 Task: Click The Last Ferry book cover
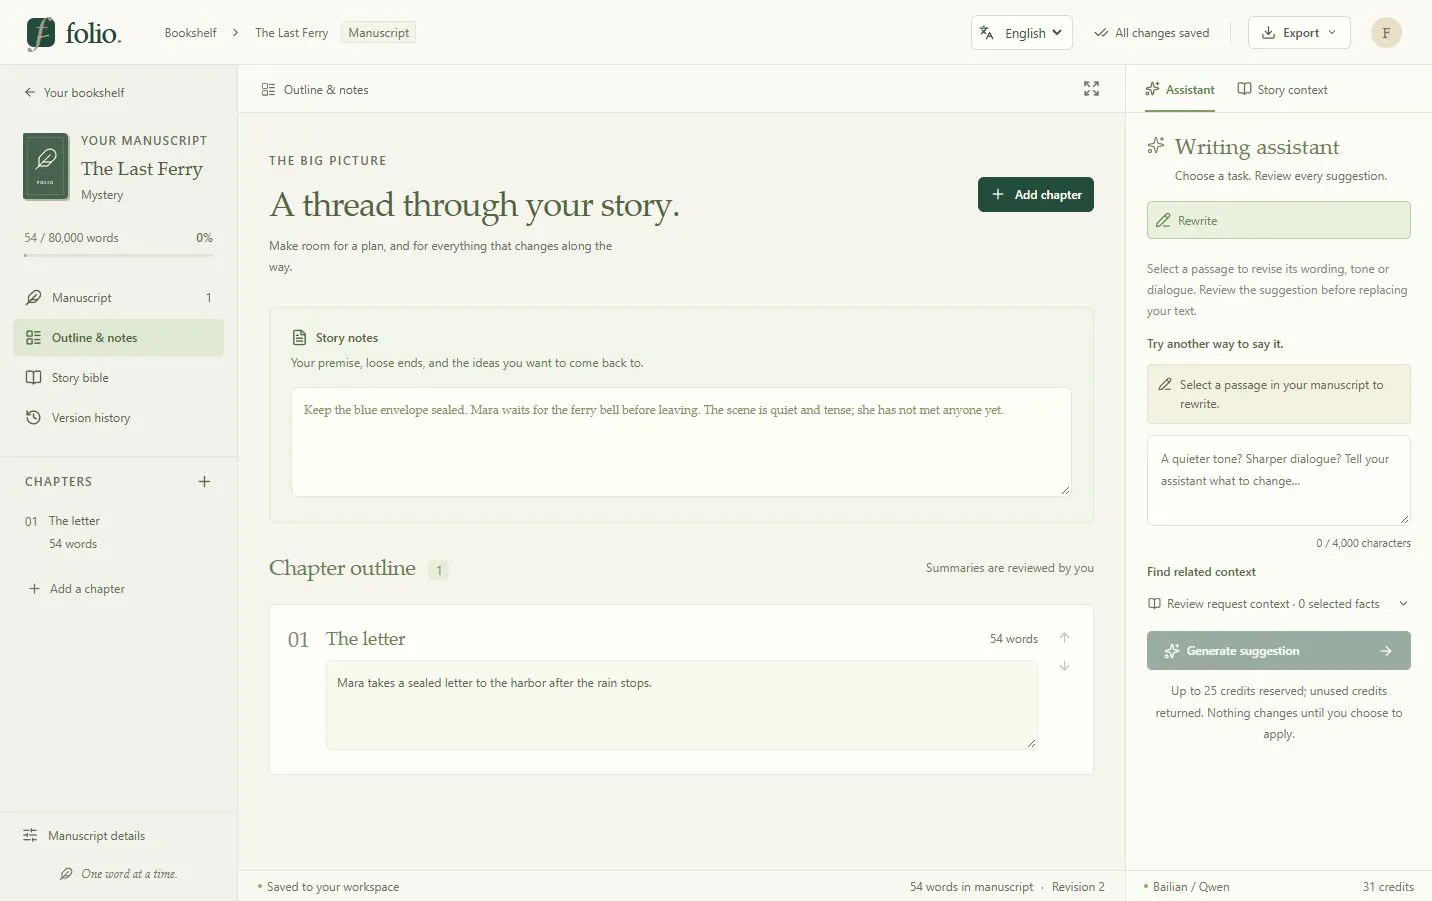point(46,166)
